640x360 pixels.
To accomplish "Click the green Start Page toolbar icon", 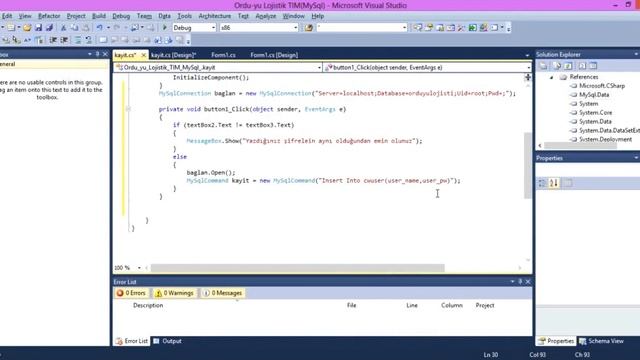I will [x=472, y=28].
